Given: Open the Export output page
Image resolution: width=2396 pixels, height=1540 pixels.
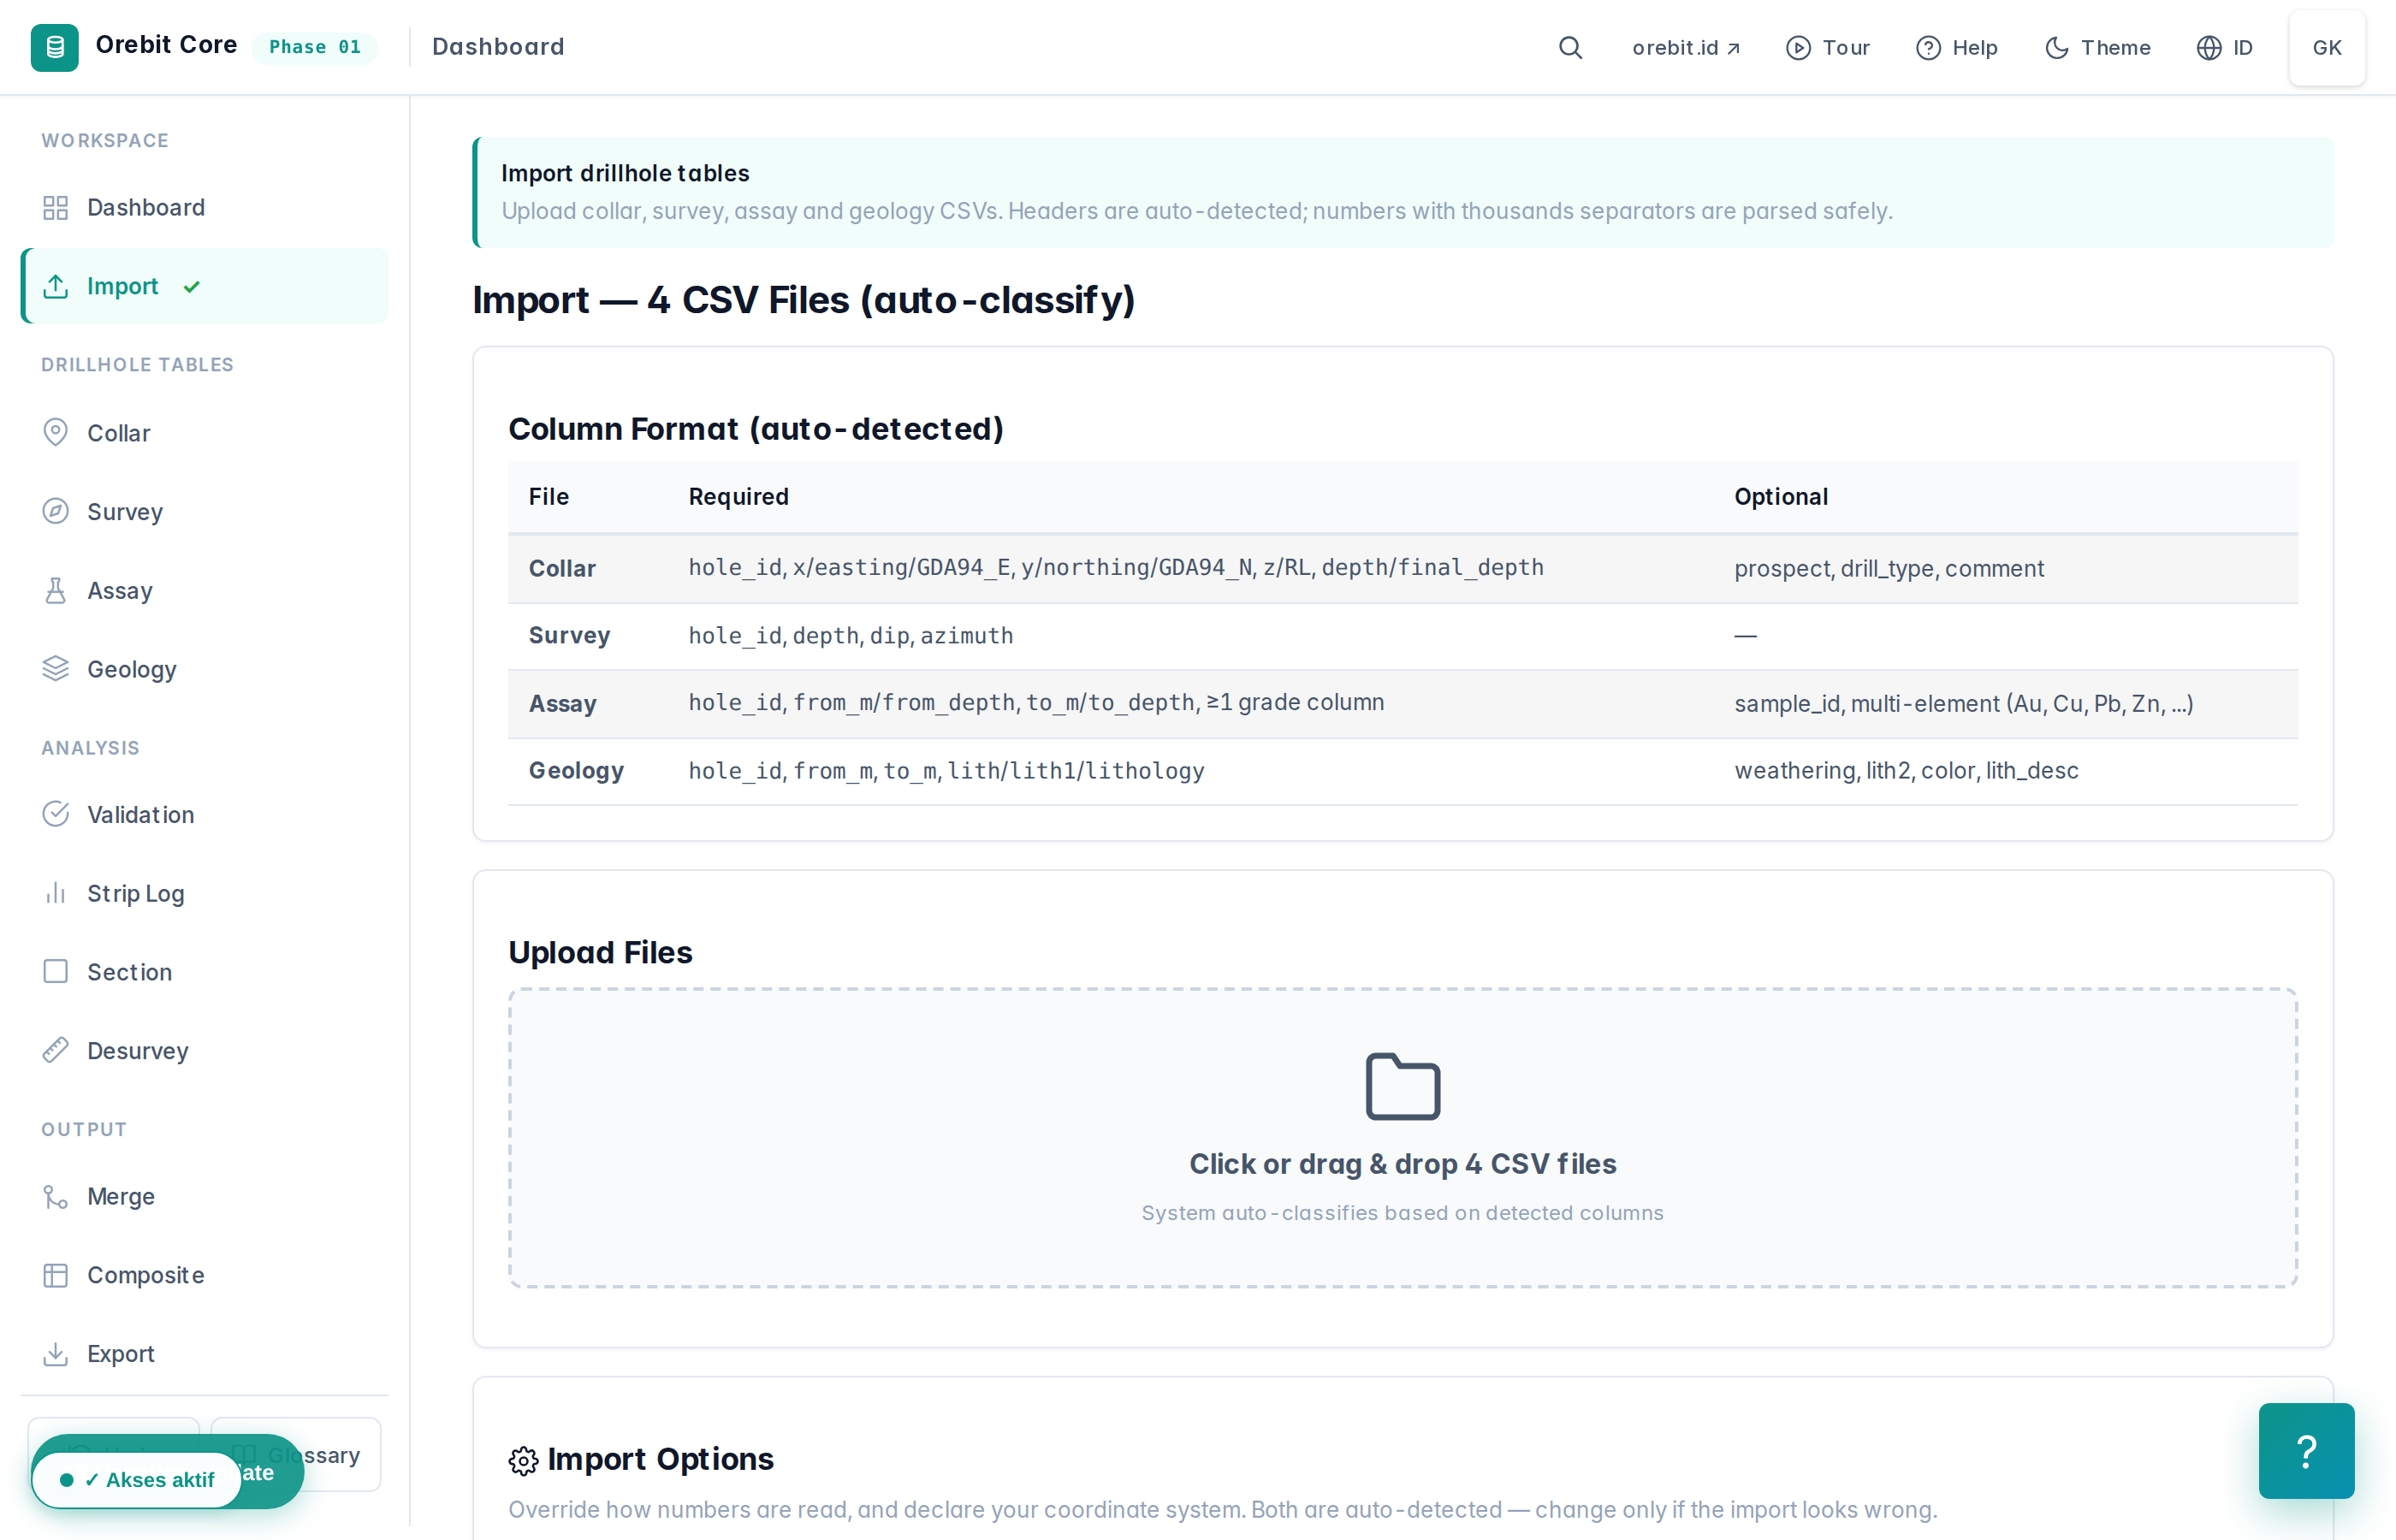Looking at the screenshot, I should tap(204, 1354).
